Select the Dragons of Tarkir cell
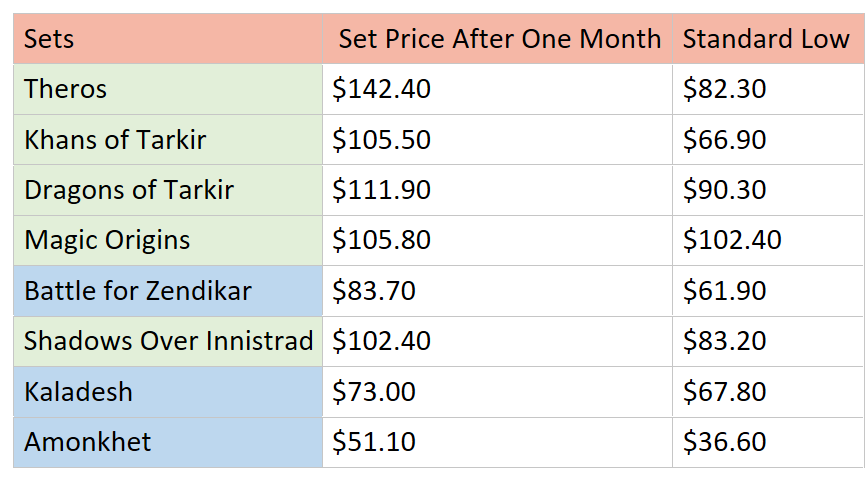This screenshot has width=867, height=479. 167,190
